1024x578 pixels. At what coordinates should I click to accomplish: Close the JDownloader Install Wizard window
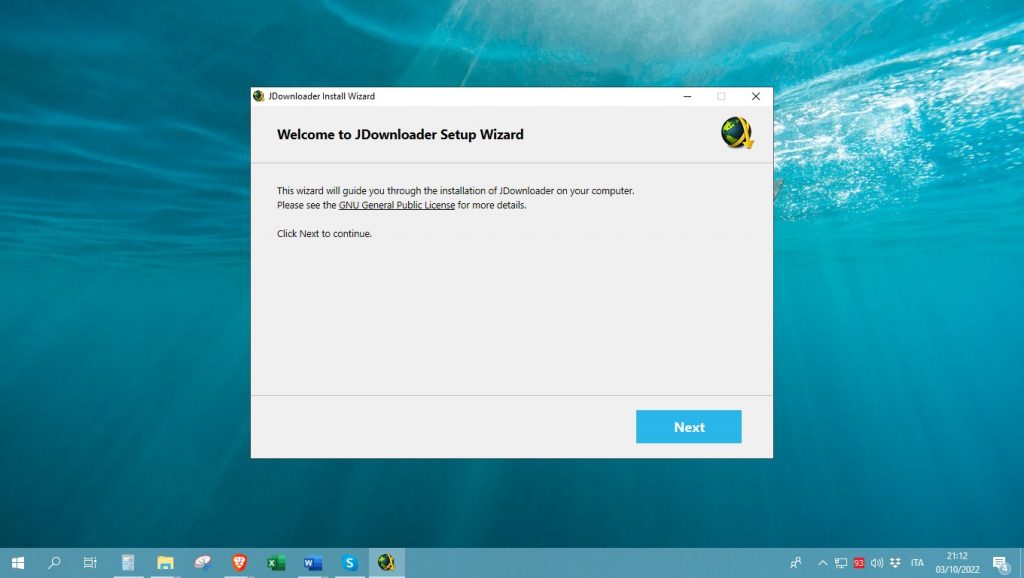coord(755,96)
